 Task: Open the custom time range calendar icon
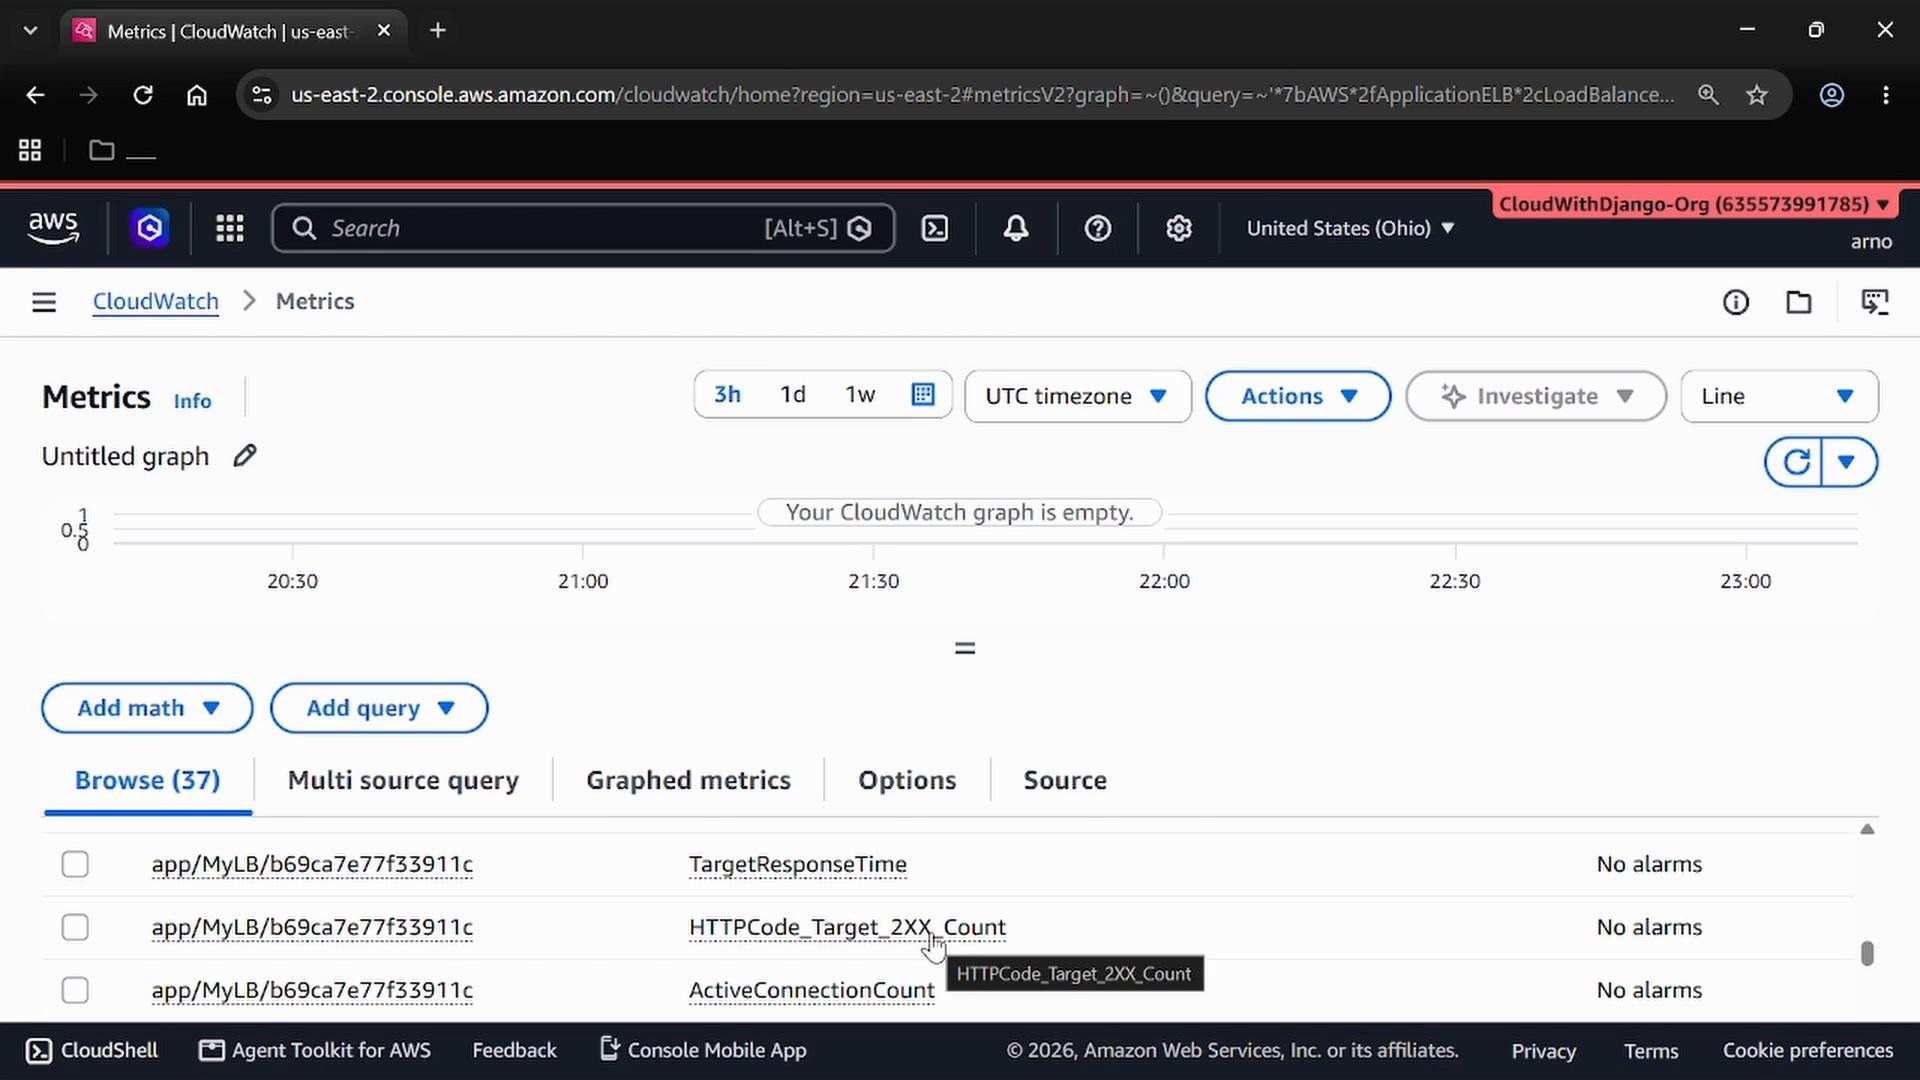tap(923, 394)
